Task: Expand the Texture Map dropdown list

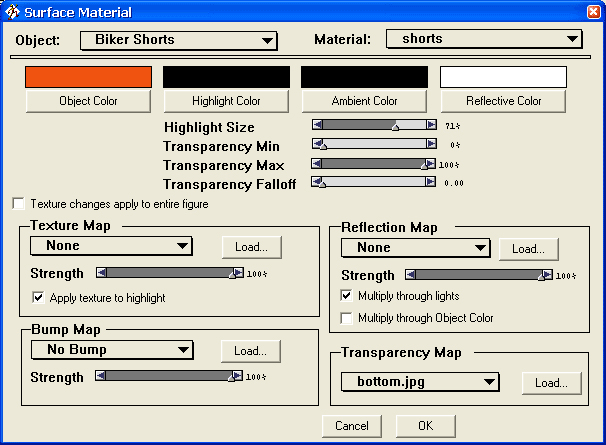Action: (x=111, y=246)
